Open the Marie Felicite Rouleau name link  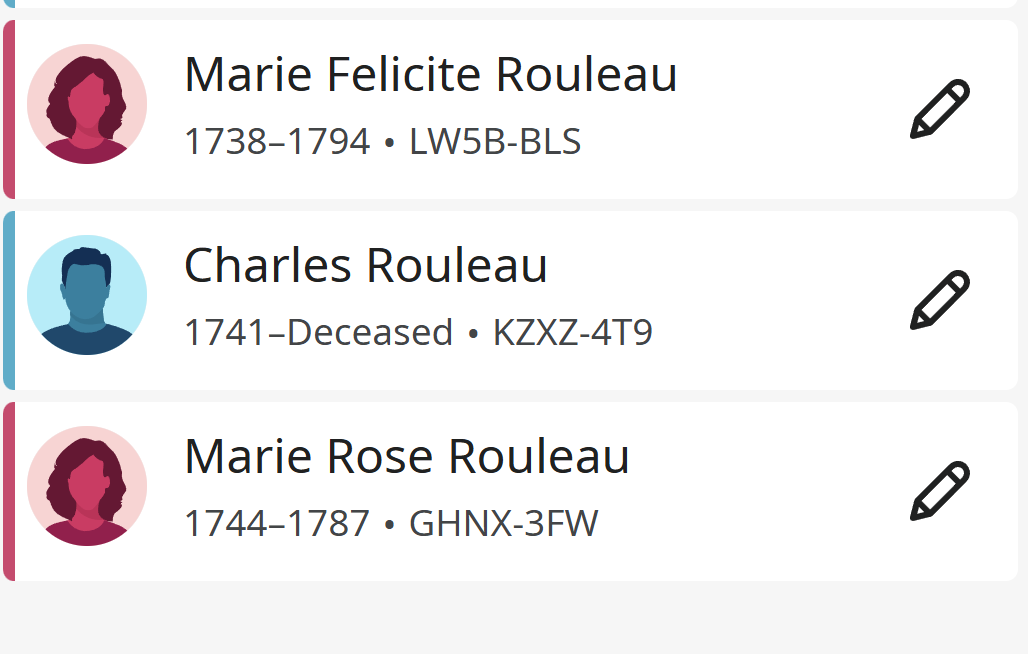point(431,74)
